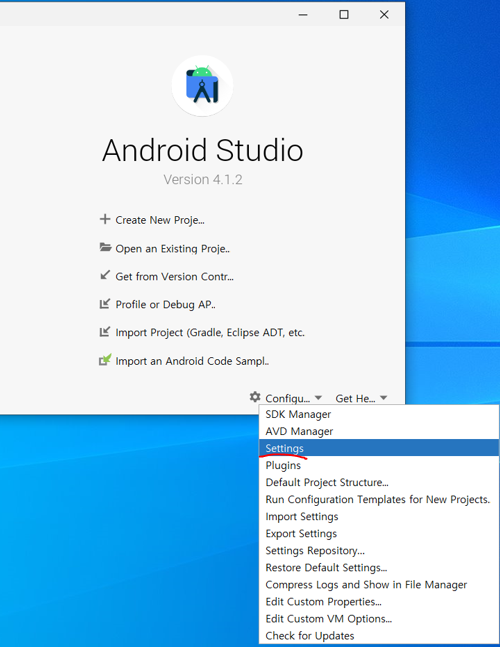
Task: Click the arrow icon beside Get from Version Control
Action: pyautogui.click(x=105, y=275)
